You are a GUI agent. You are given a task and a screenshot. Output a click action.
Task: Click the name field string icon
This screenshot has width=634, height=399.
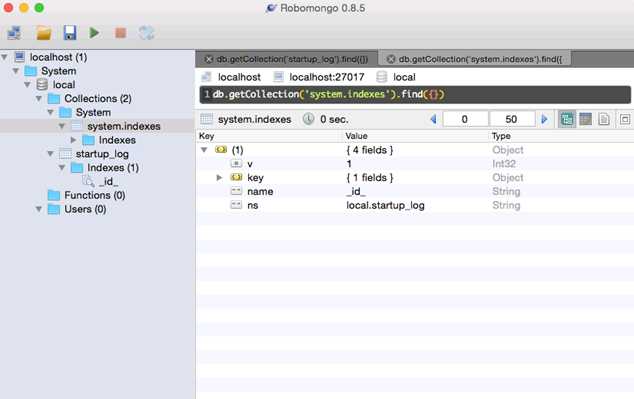click(x=236, y=191)
